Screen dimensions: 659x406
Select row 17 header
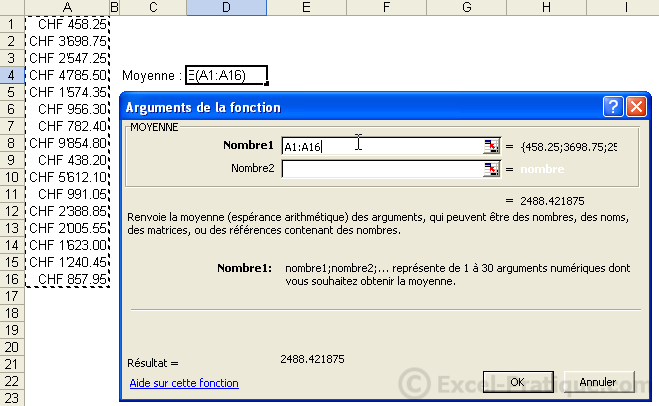click(12, 296)
